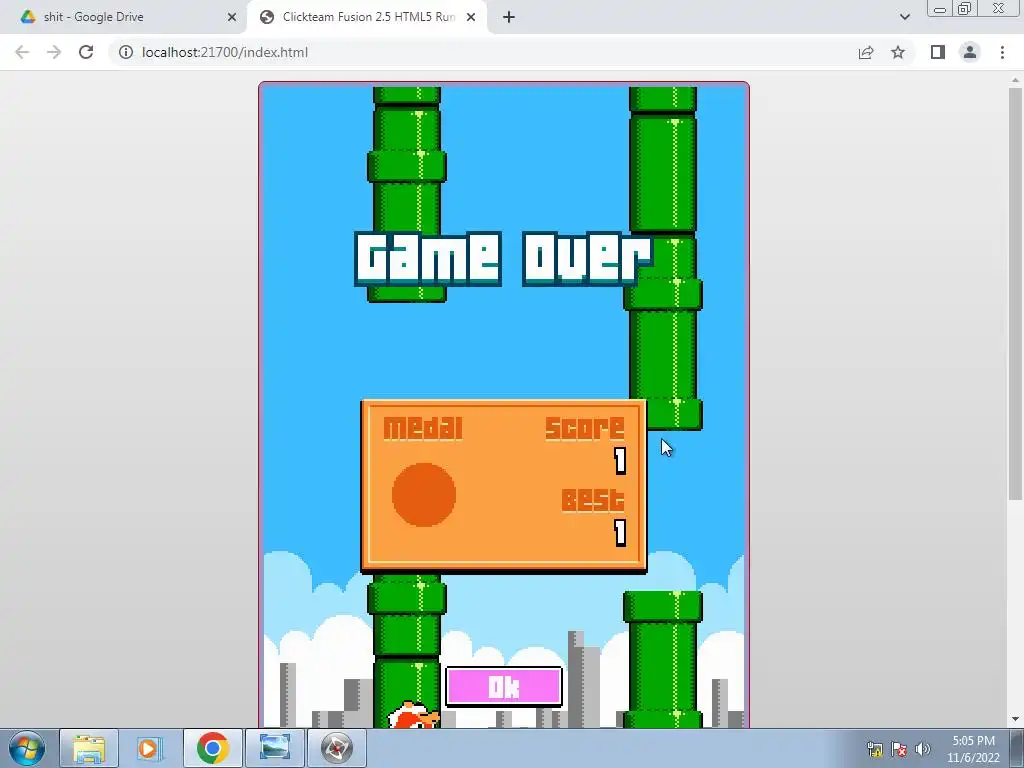The width and height of the screenshot is (1024, 768).
Task: Open the Windows Start menu
Action: pos(27,748)
